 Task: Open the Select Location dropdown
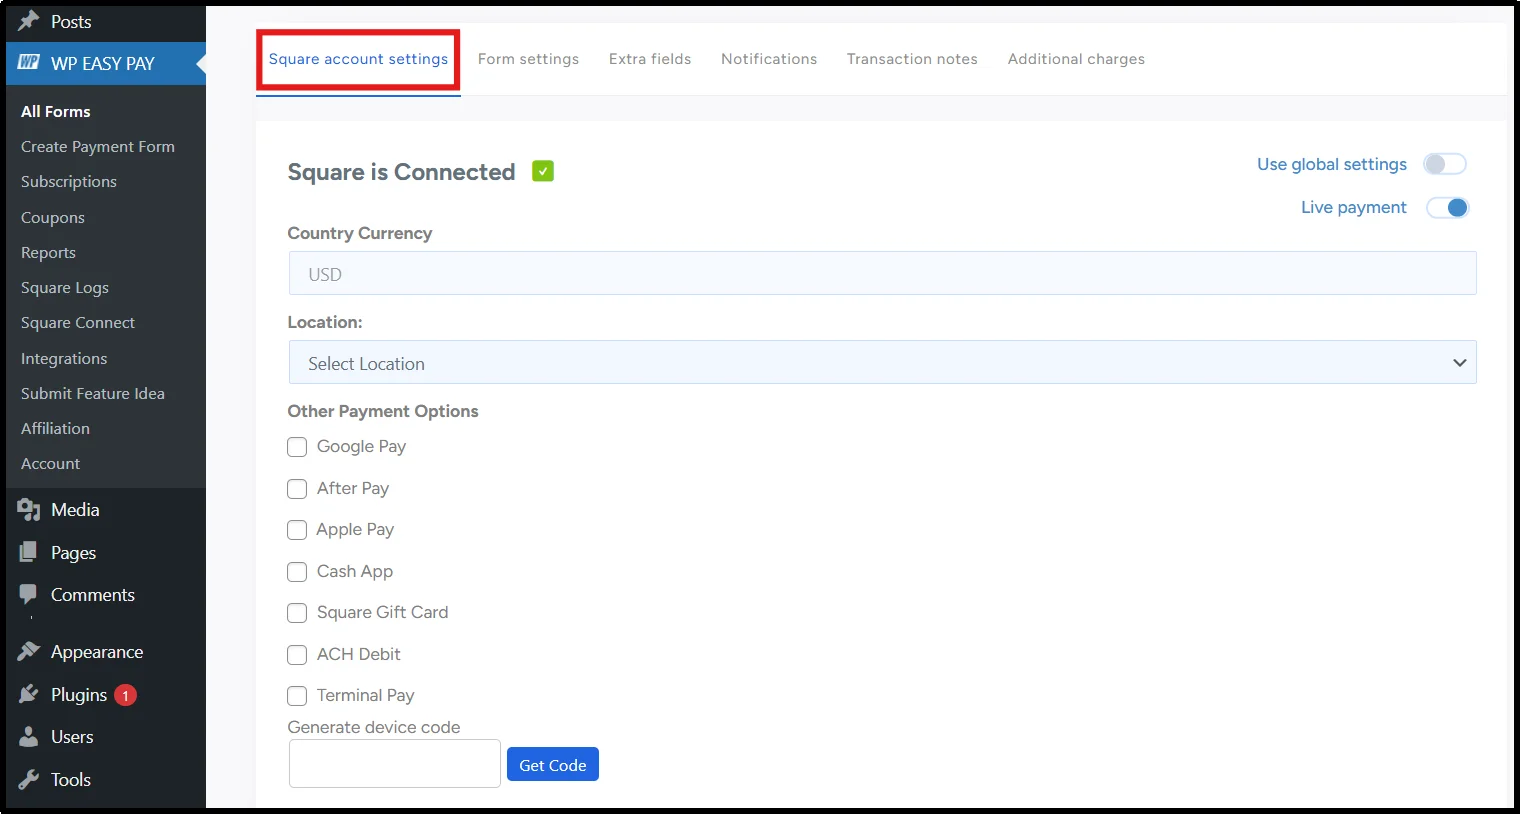[882, 363]
